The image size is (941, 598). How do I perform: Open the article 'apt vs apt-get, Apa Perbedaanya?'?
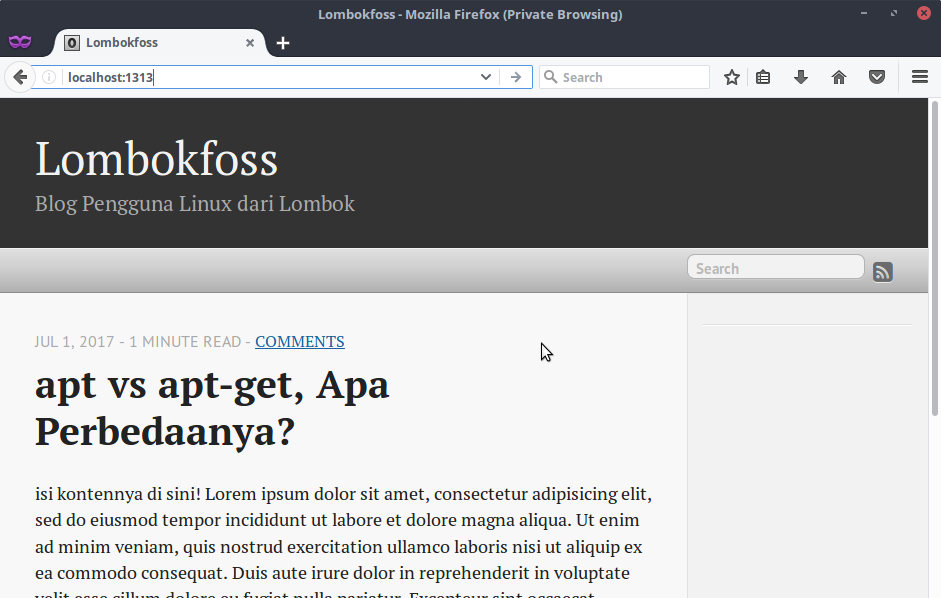[211, 408]
